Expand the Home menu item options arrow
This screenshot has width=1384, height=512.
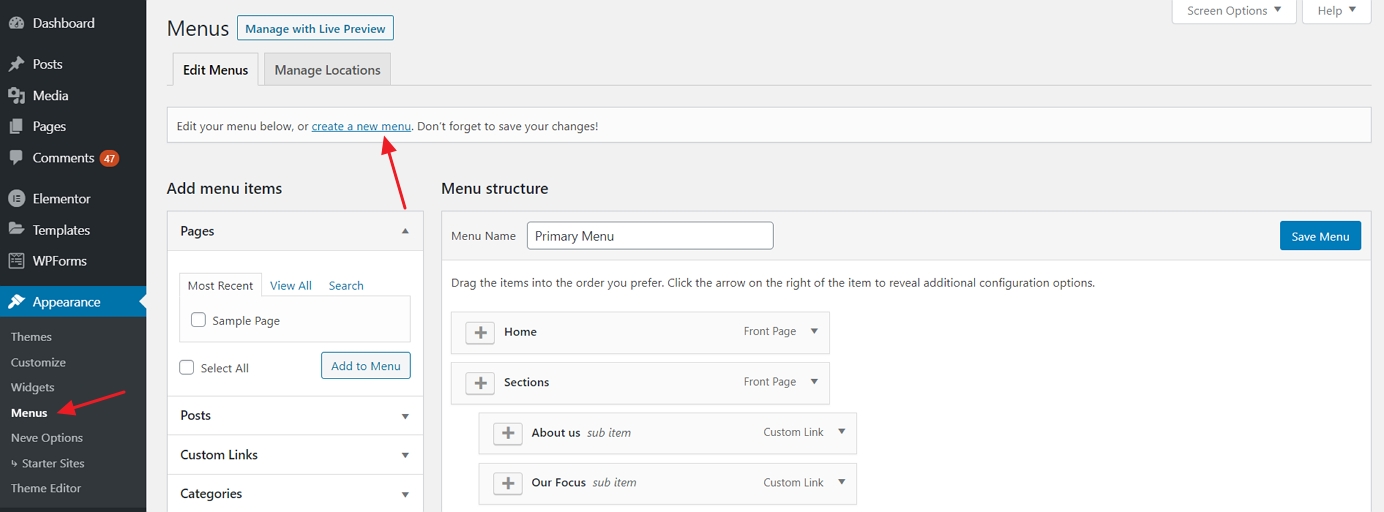click(x=814, y=331)
